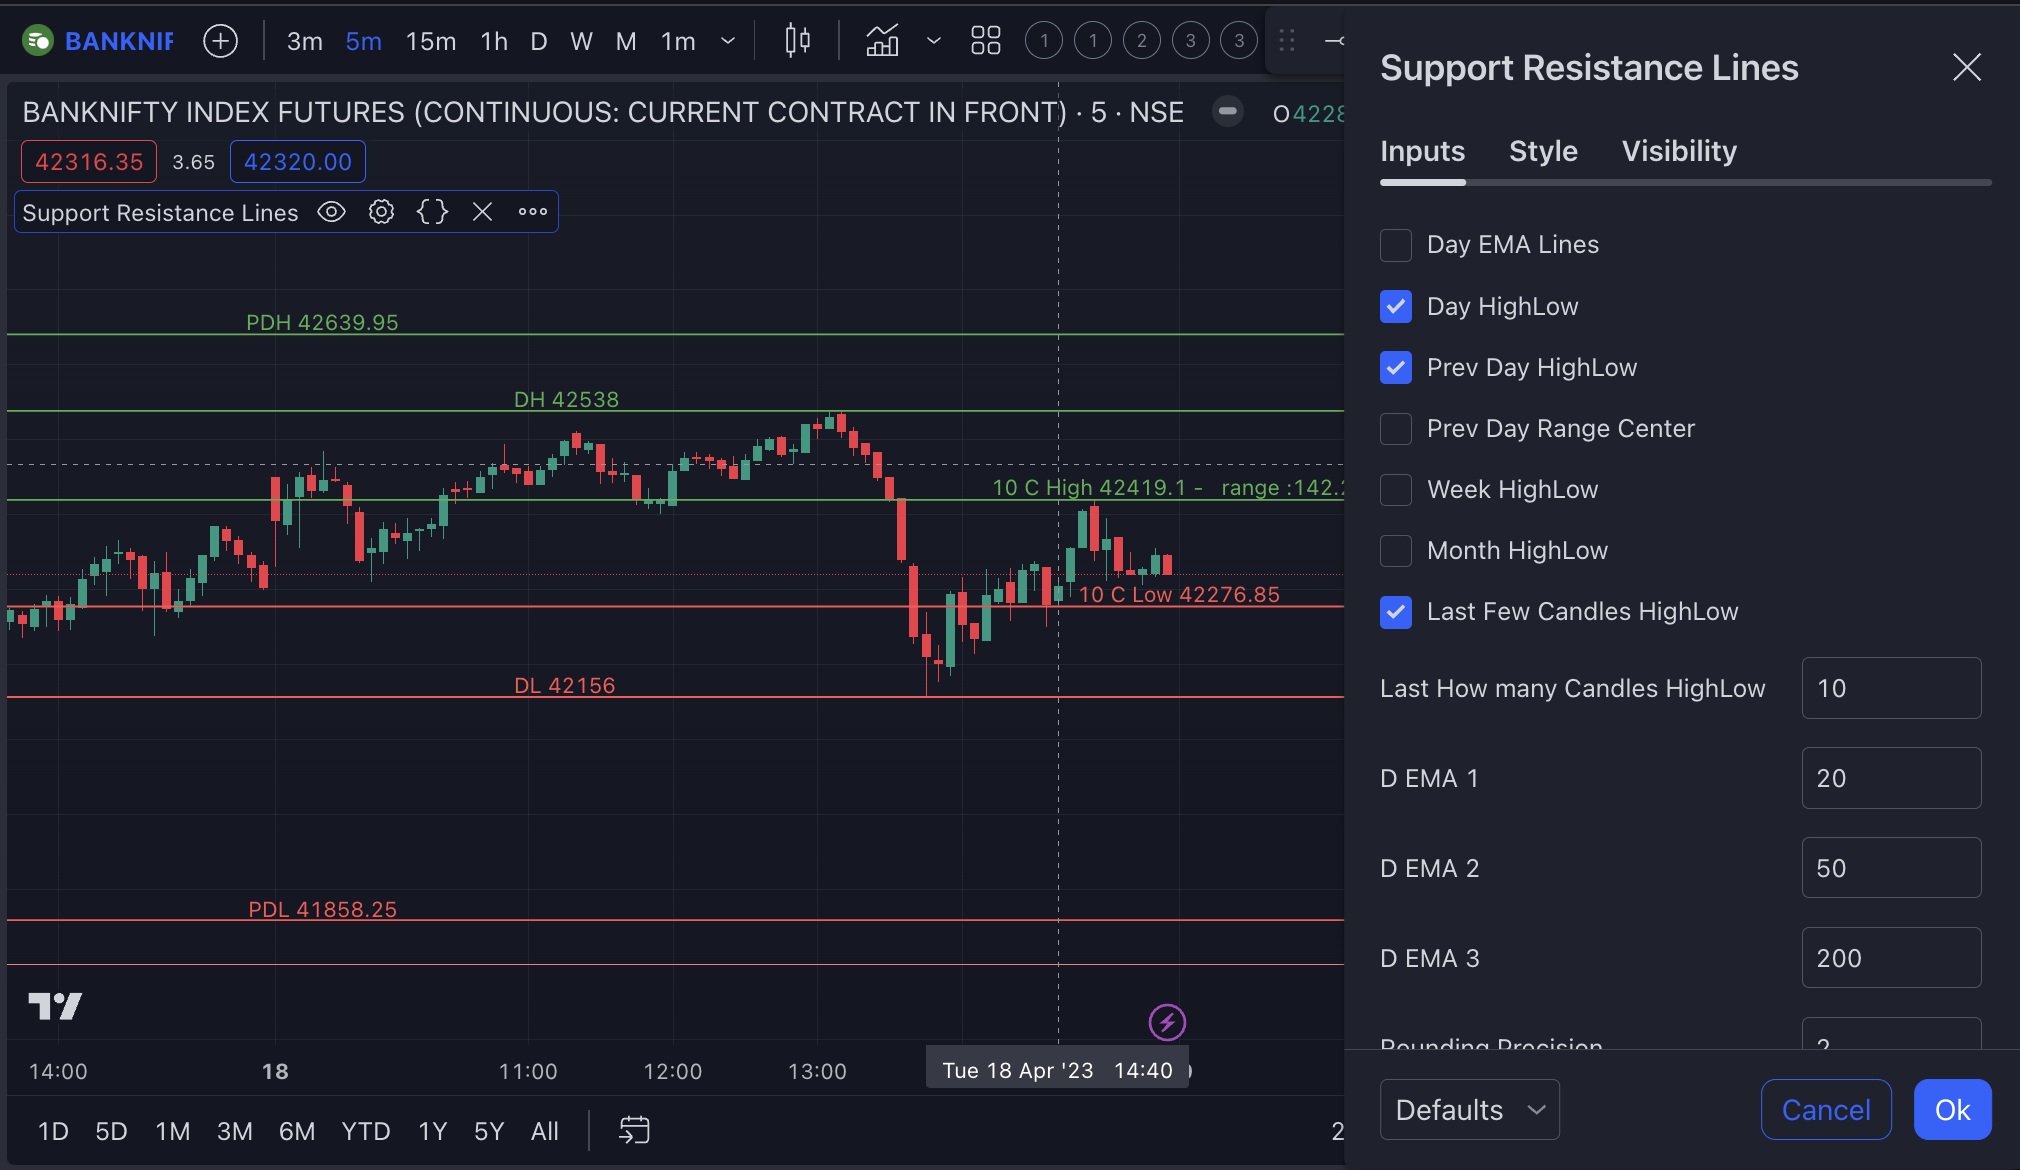
Task: Click the 10 C Low 42276.85 label
Action: pos(1179,594)
